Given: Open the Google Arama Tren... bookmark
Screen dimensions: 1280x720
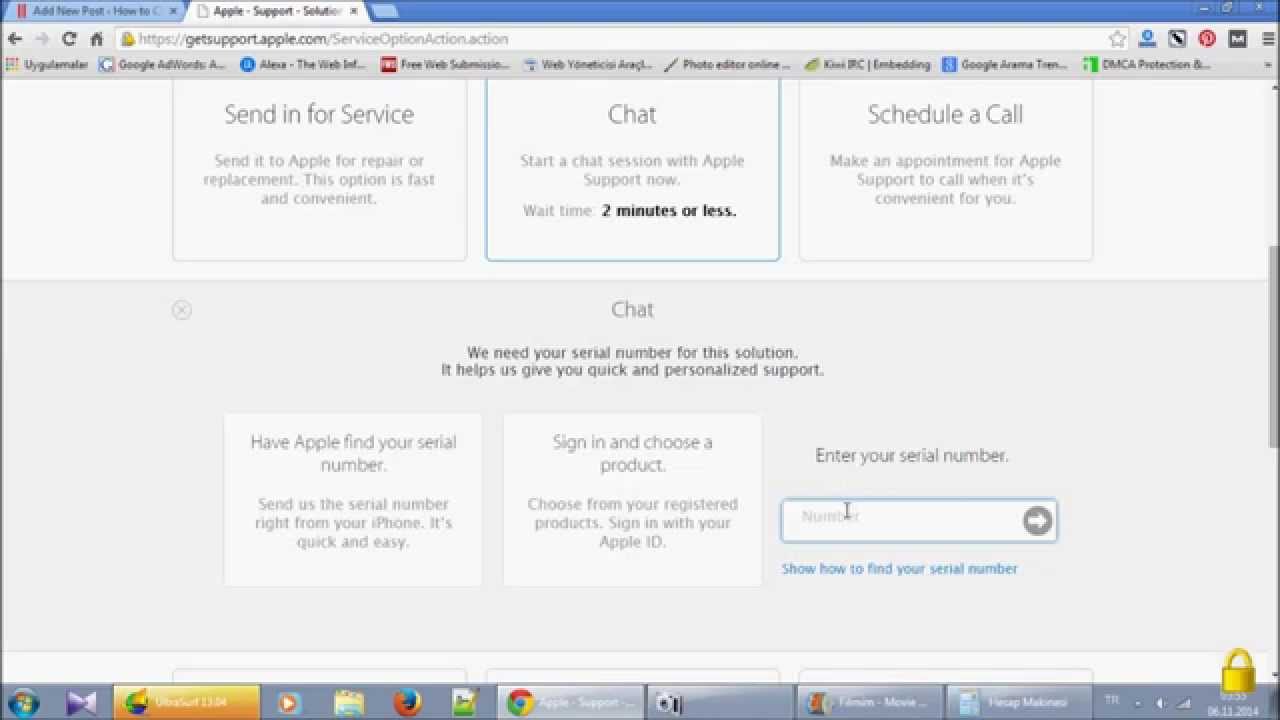Looking at the screenshot, I should point(1006,65).
